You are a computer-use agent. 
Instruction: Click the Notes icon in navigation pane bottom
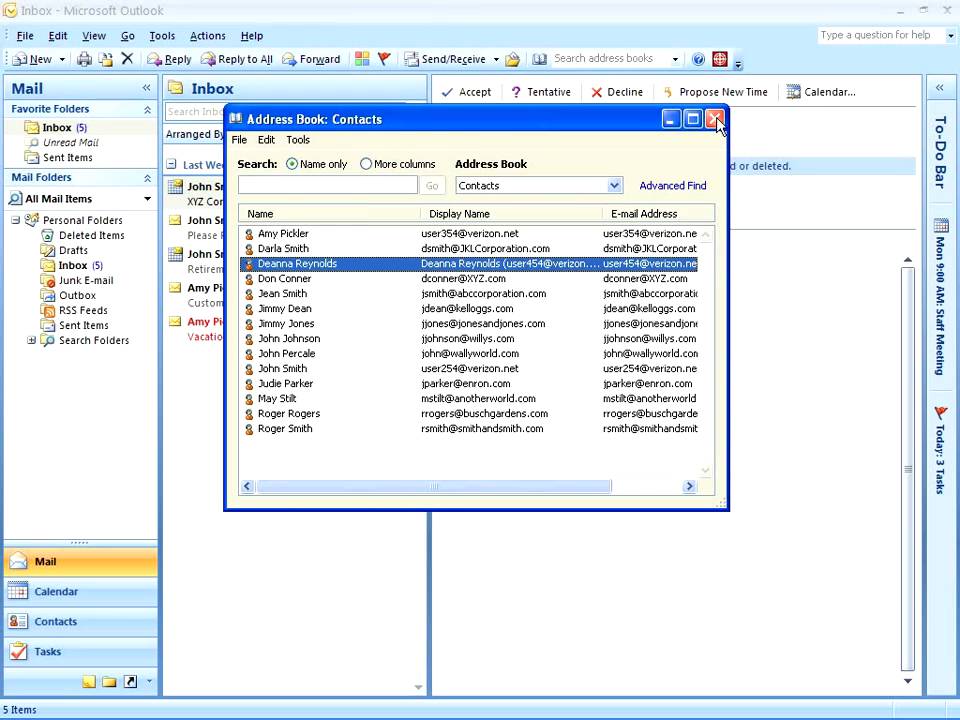click(x=89, y=681)
